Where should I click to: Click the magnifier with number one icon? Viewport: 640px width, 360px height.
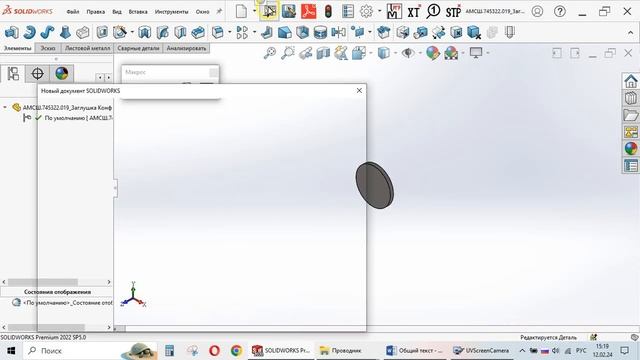pos(433,11)
